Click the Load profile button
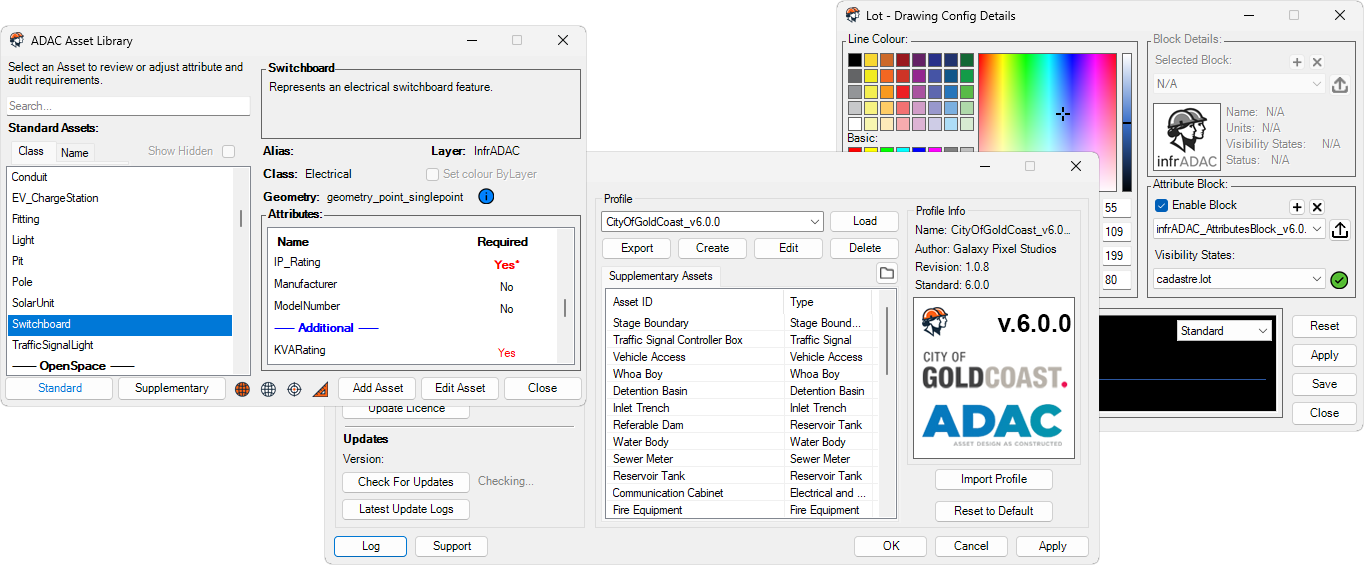Viewport: 1364px width, 565px height. (865, 221)
